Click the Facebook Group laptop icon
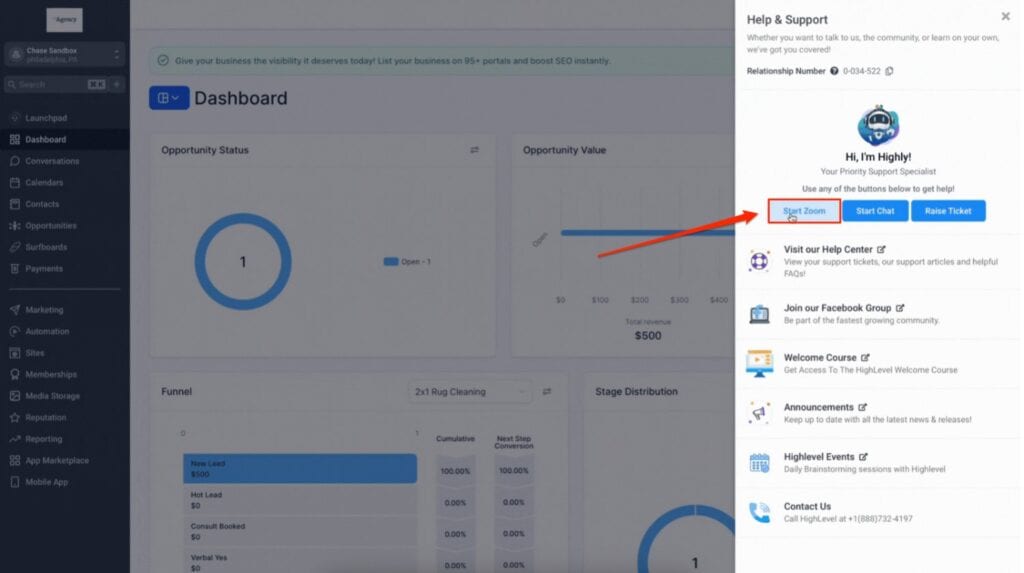Image resolution: width=1024 pixels, height=573 pixels. [760, 314]
